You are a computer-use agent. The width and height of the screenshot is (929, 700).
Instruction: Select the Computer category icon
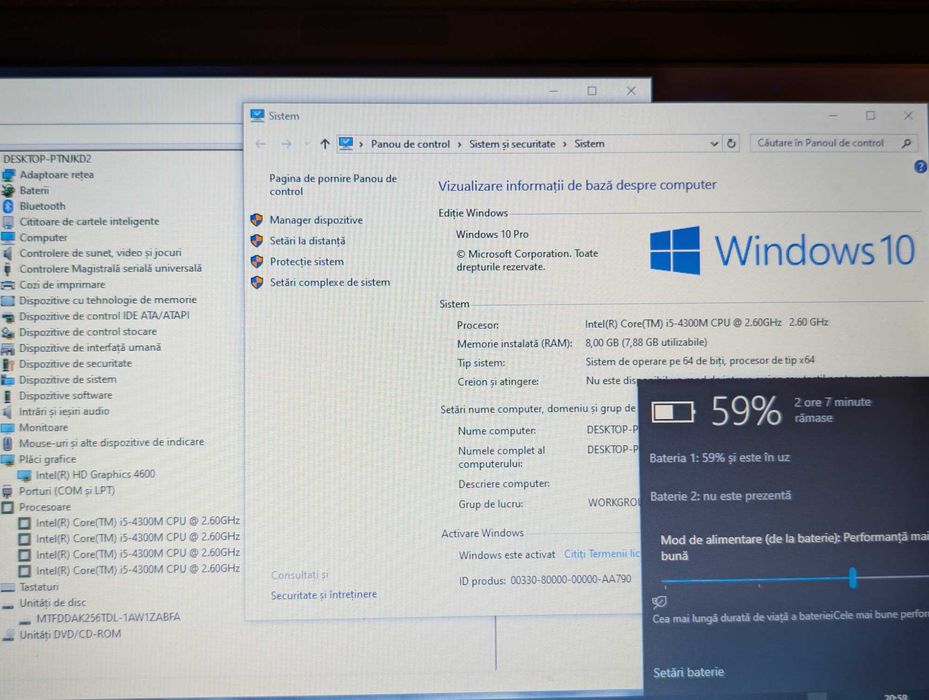point(8,238)
